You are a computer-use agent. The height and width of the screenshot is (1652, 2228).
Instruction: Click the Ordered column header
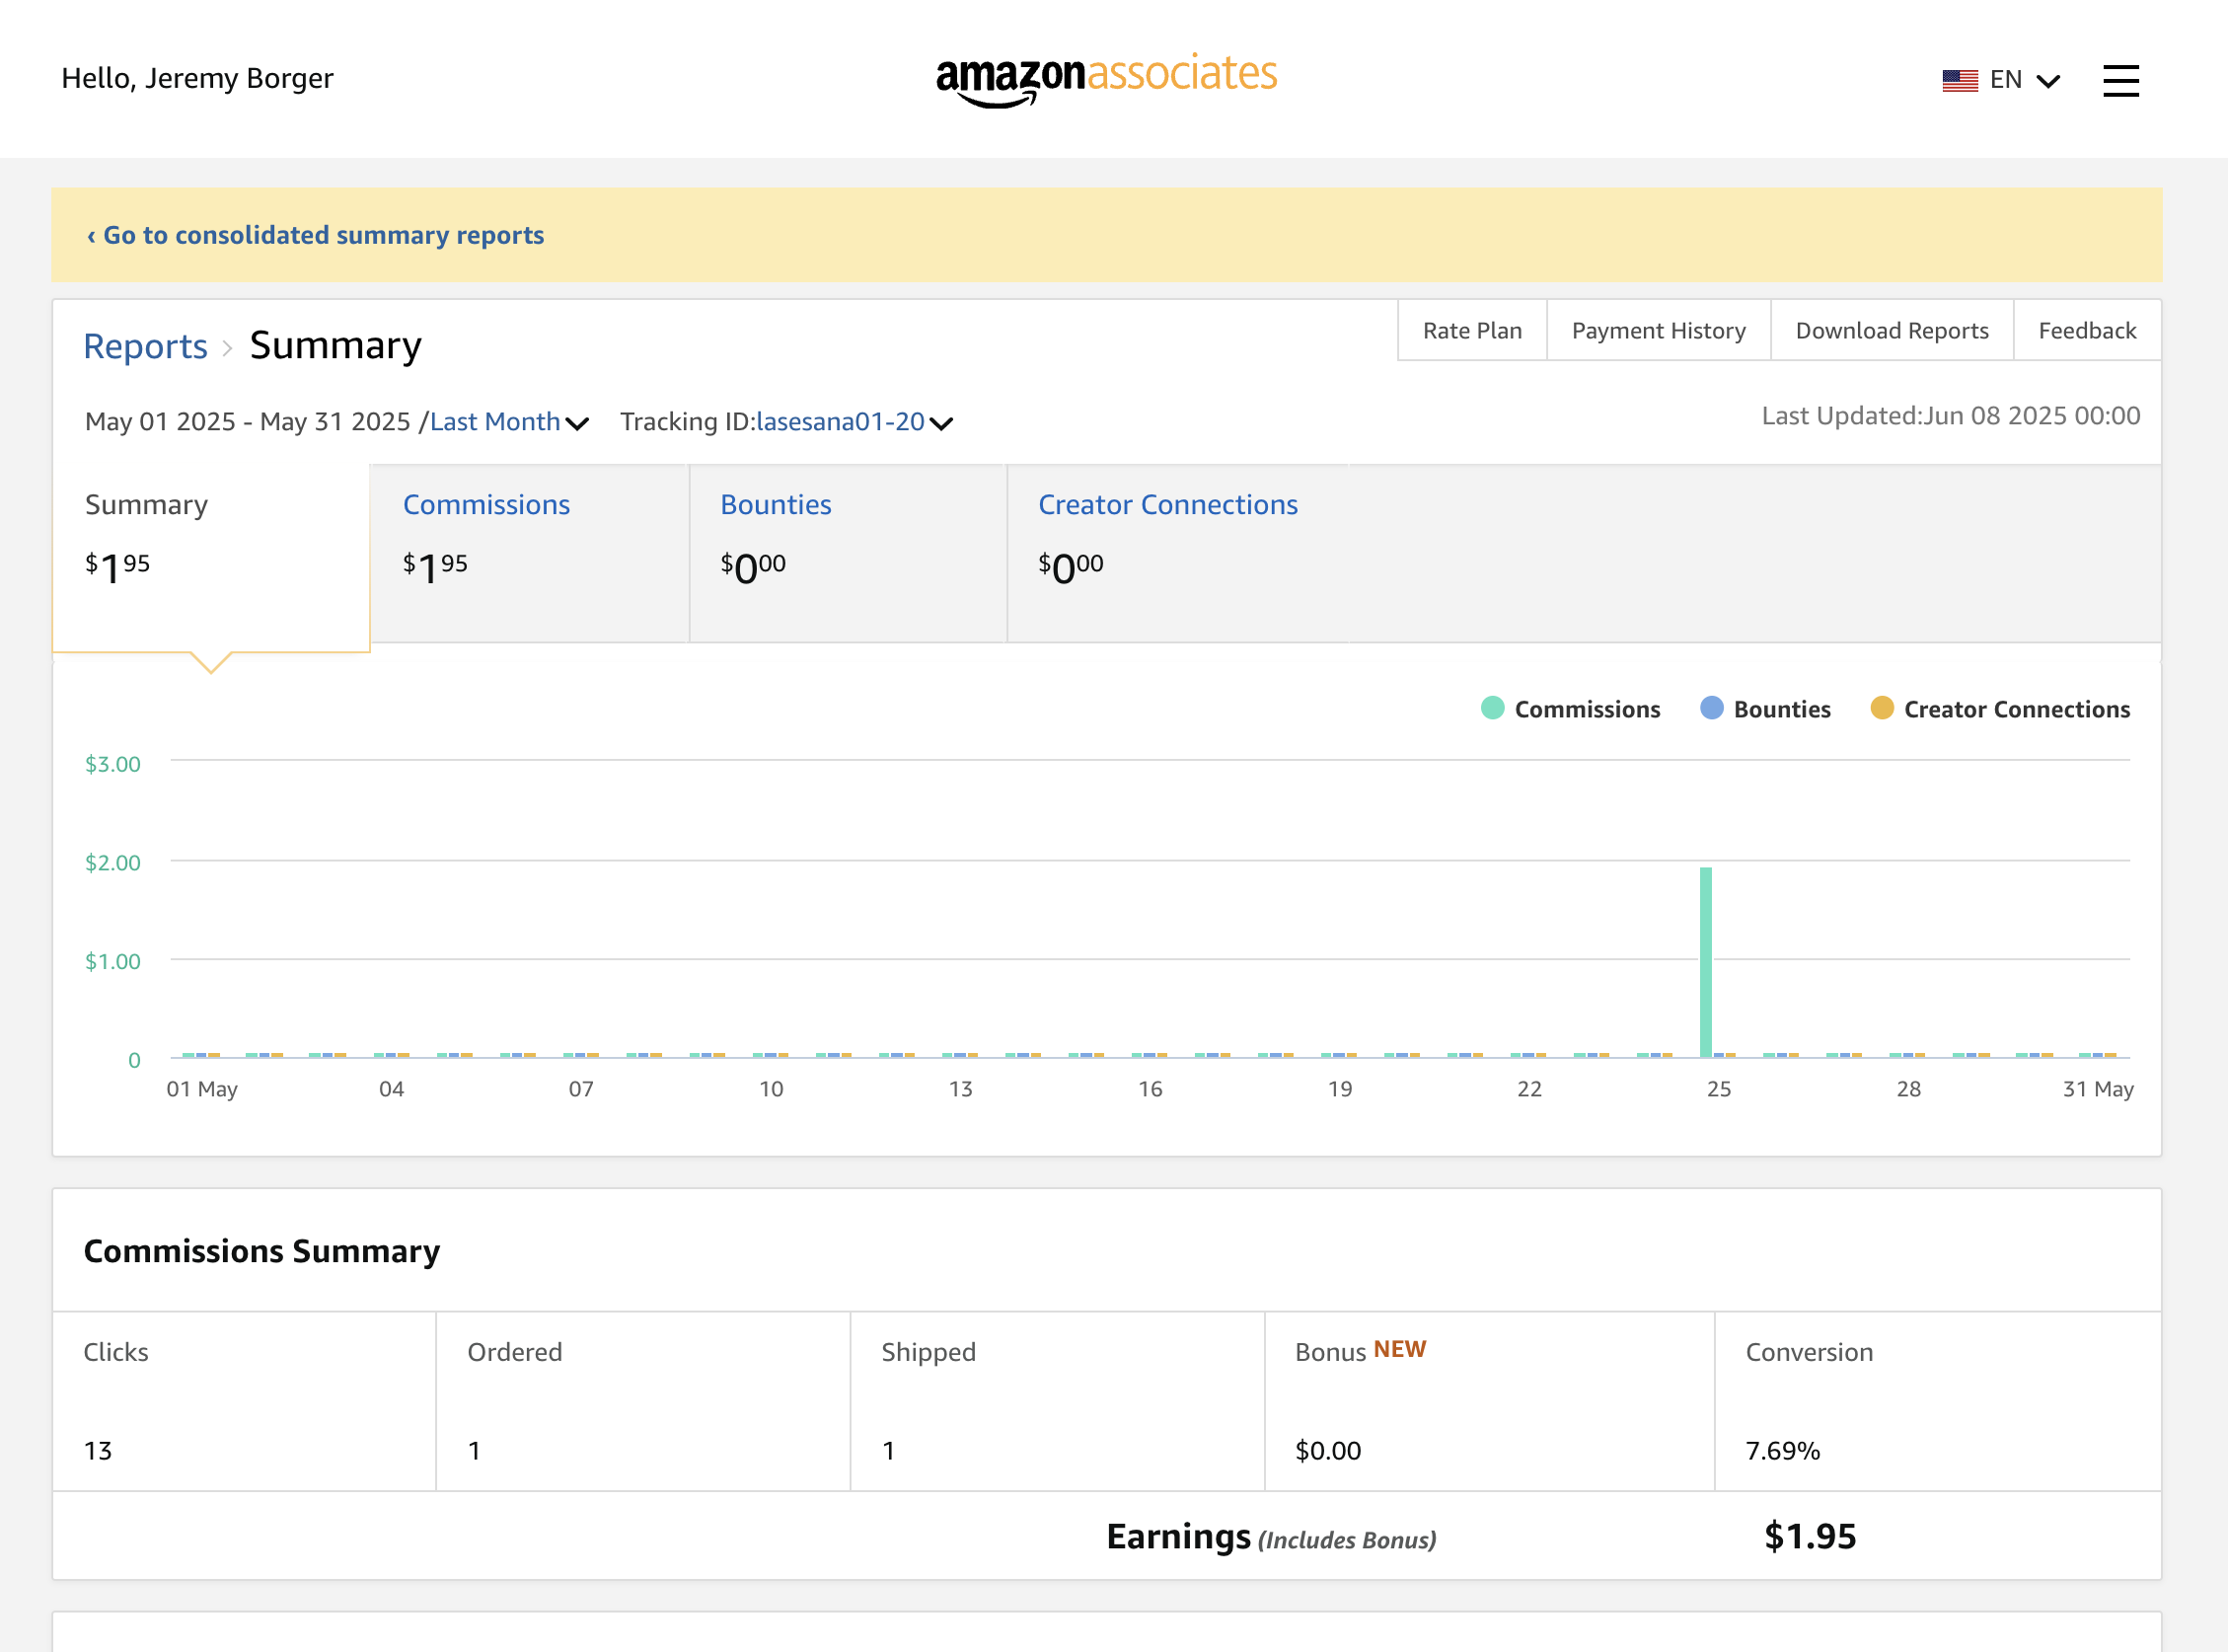[x=515, y=1352]
